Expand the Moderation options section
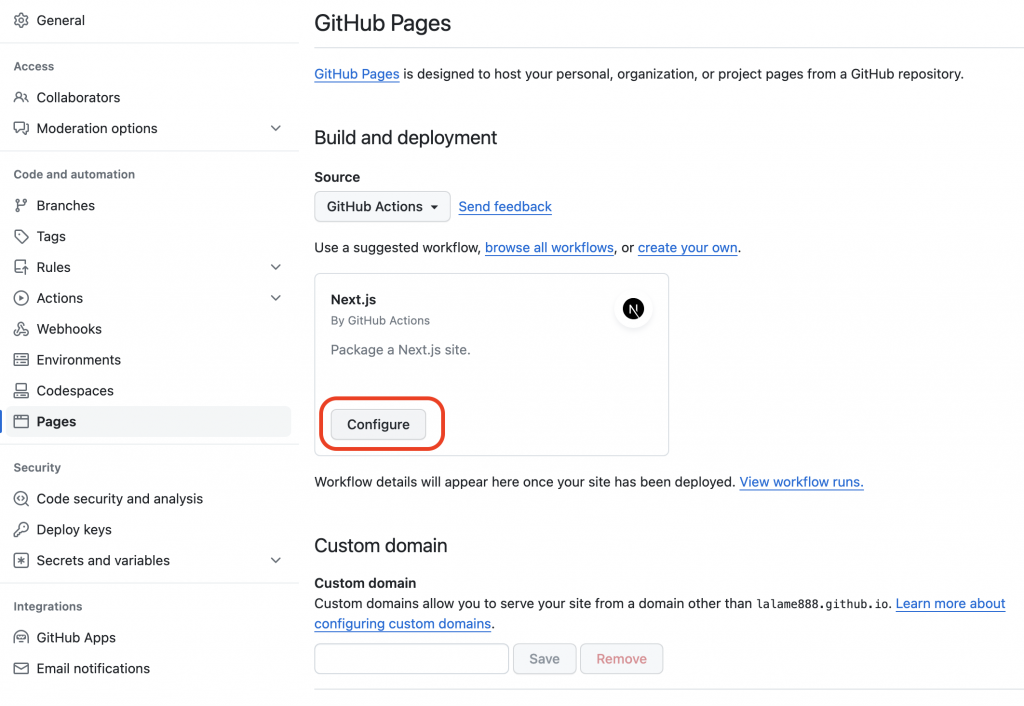The width and height of the screenshot is (1024, 706). [276, 128]
